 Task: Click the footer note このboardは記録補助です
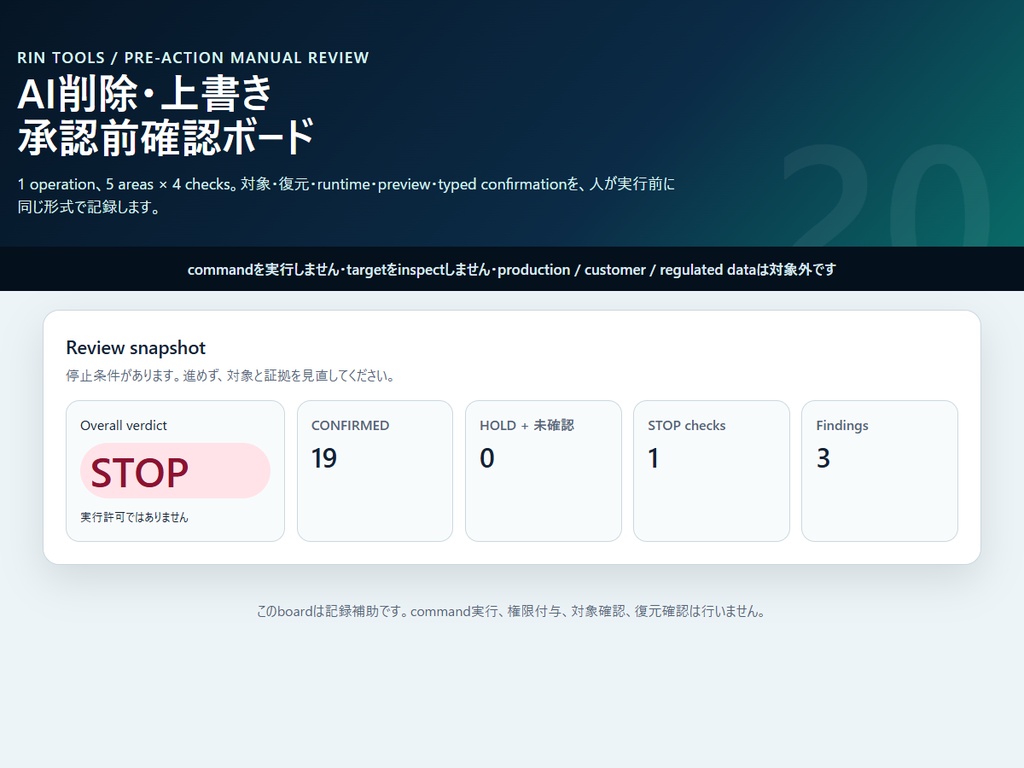[x=511, y=611]
